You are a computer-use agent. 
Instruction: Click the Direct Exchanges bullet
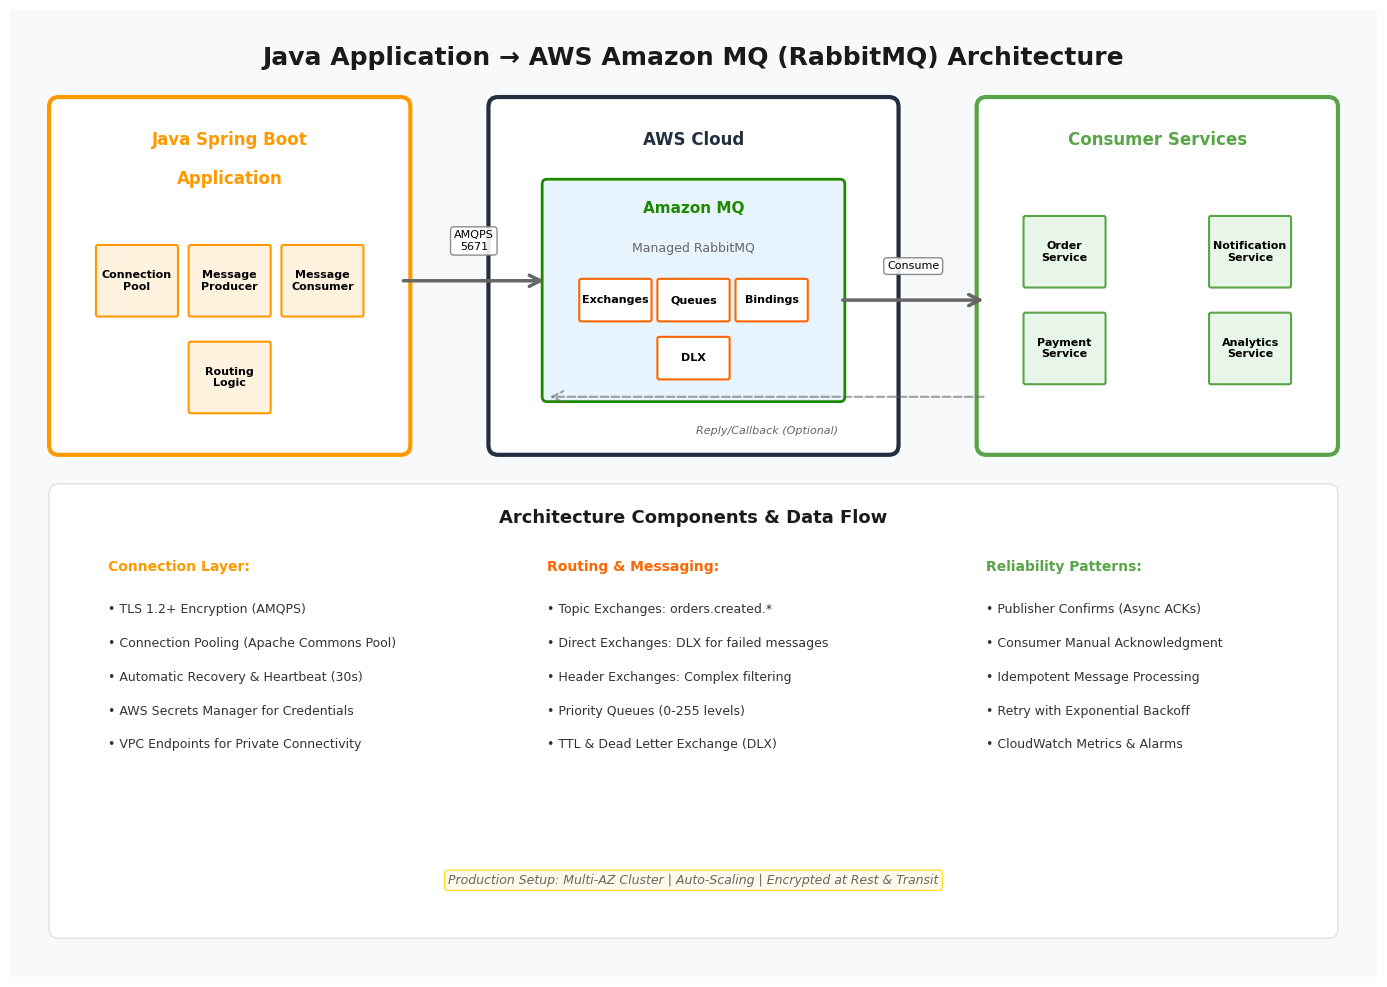point(688,644)
